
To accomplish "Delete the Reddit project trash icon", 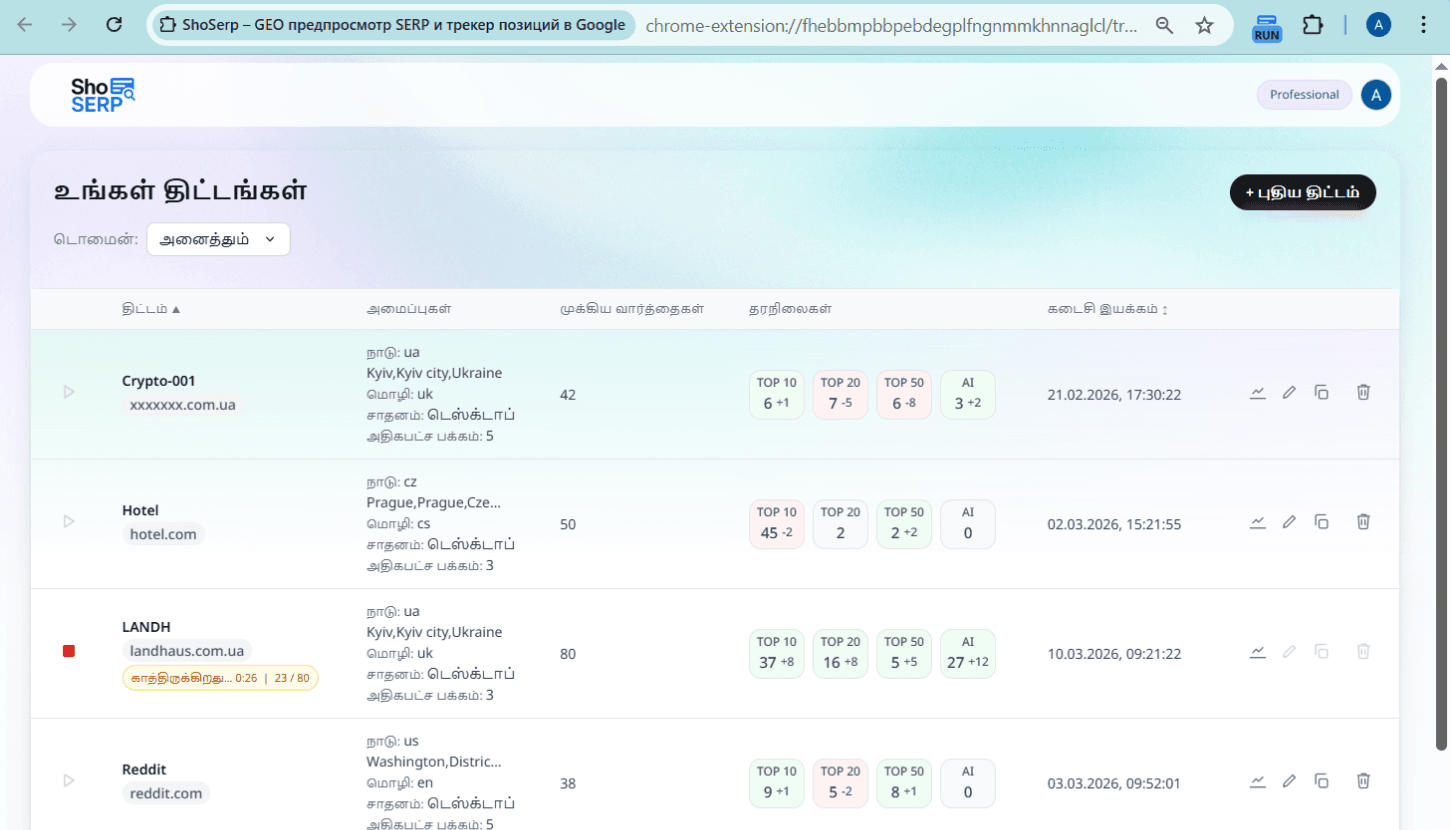I will click(1363, 780).
